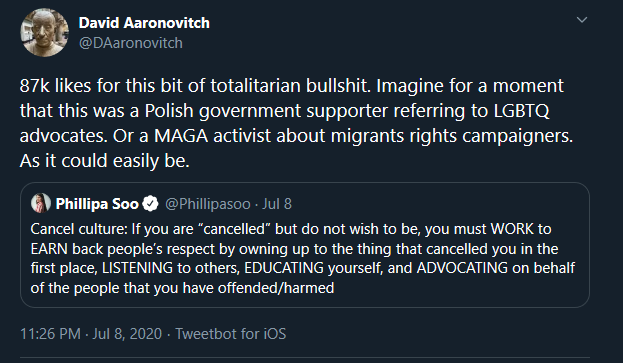The width and height of the screenshot is (623, 363).
Task: Expand the tweet options chevron
Action: pyautogui.click(x=582, y=19)
